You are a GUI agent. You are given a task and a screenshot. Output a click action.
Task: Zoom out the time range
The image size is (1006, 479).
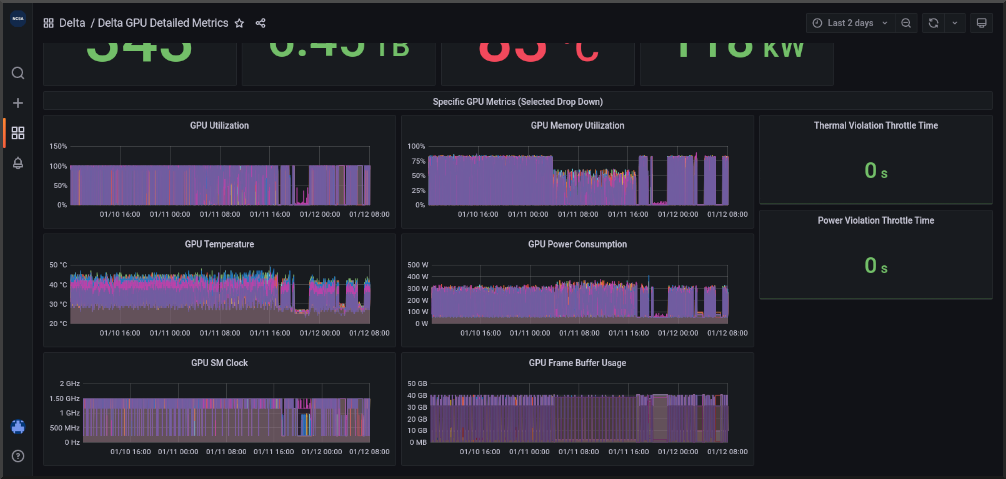(x=905, y=23)
